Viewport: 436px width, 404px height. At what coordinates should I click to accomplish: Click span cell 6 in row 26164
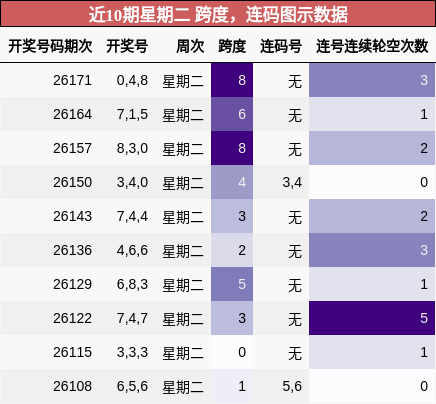pos(232,114)
